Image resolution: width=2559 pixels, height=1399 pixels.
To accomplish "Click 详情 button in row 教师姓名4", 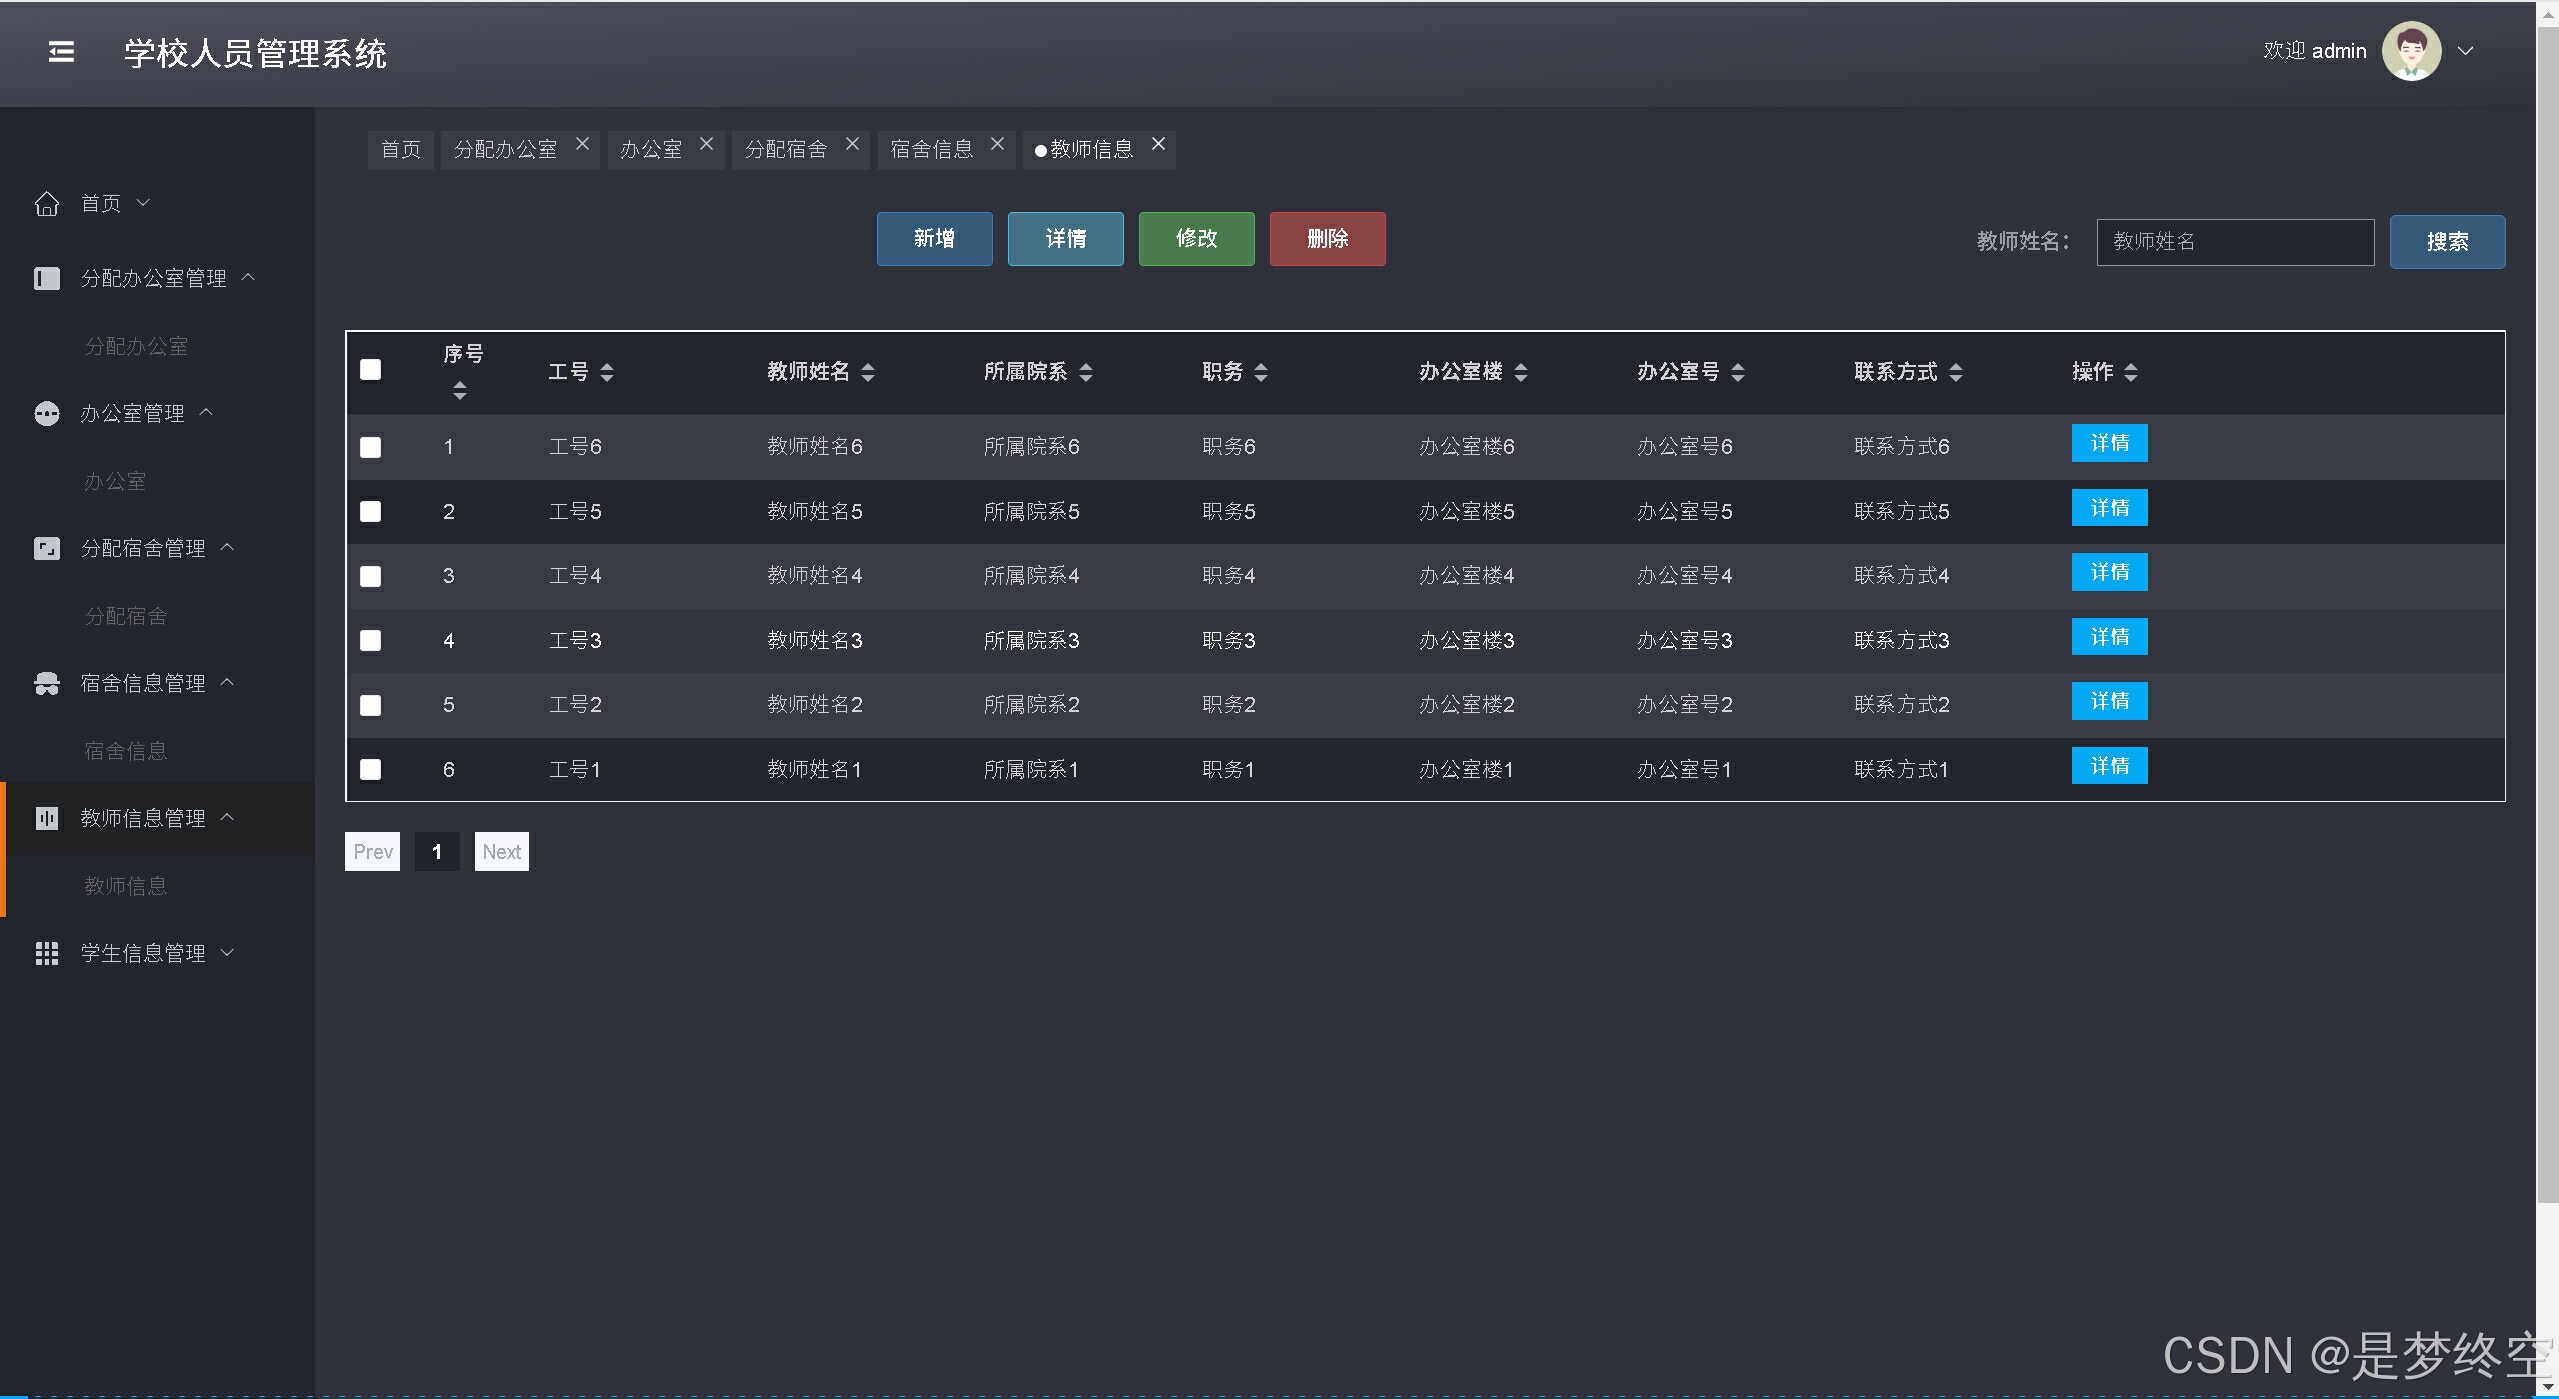I will click(x=2108, y=572).
